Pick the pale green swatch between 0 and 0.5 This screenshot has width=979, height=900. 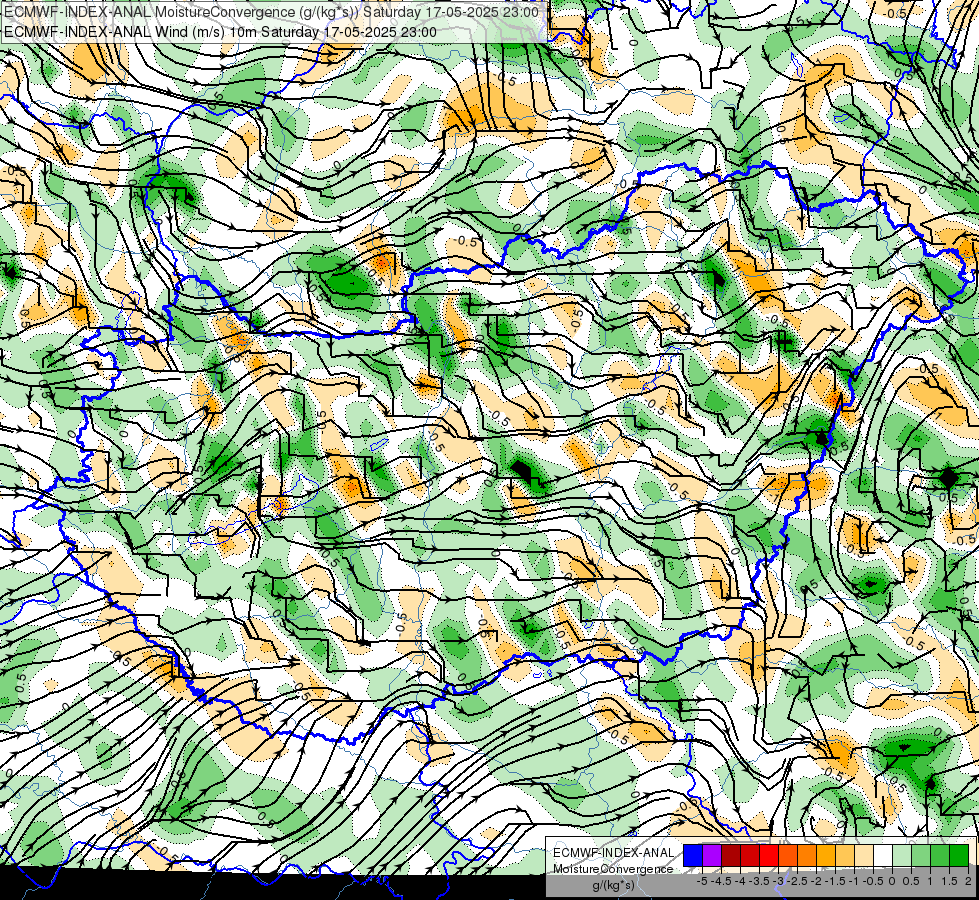point(902,856)
